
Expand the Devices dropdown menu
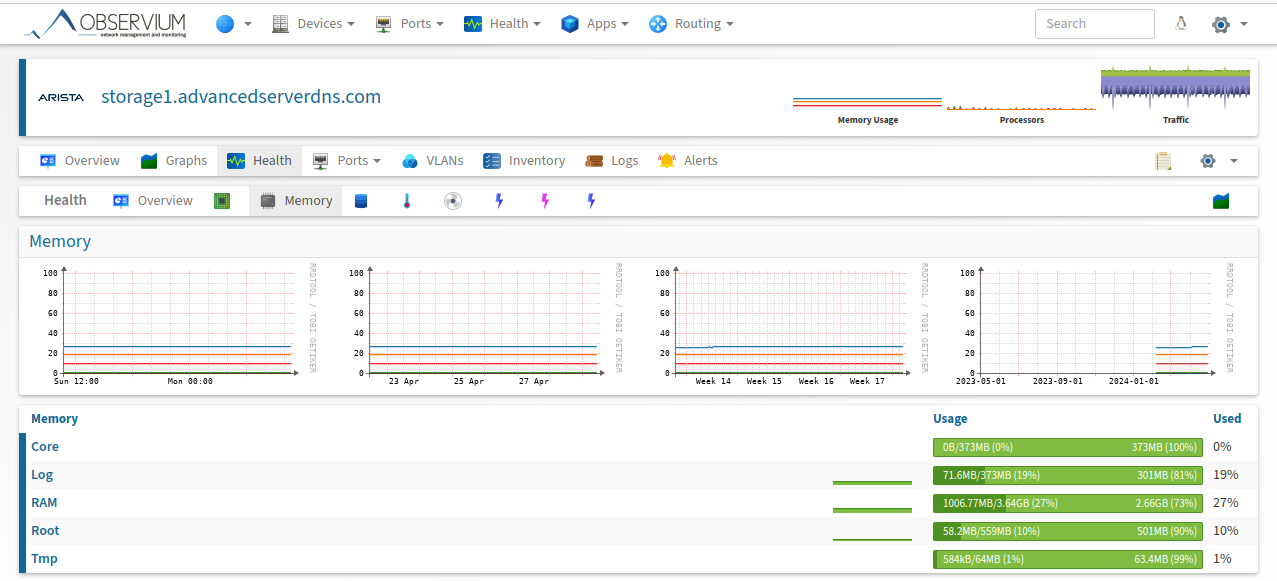click(x=313, y=24)
